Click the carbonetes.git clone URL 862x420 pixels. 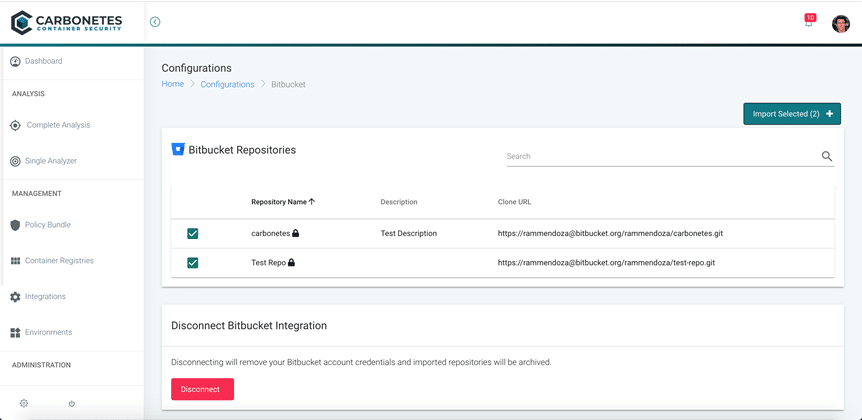pyautogui.click(x=610, y=233)
